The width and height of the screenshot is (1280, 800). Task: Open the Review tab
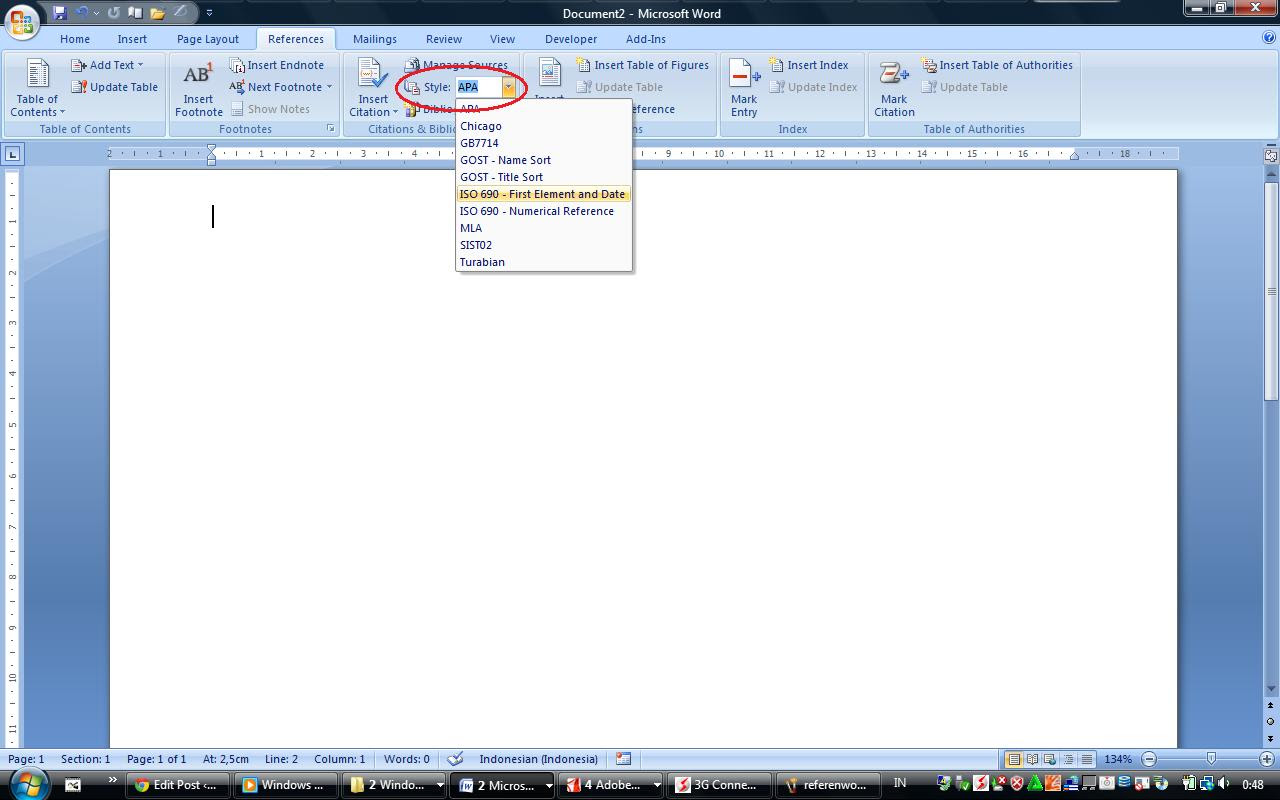point(444,39)
